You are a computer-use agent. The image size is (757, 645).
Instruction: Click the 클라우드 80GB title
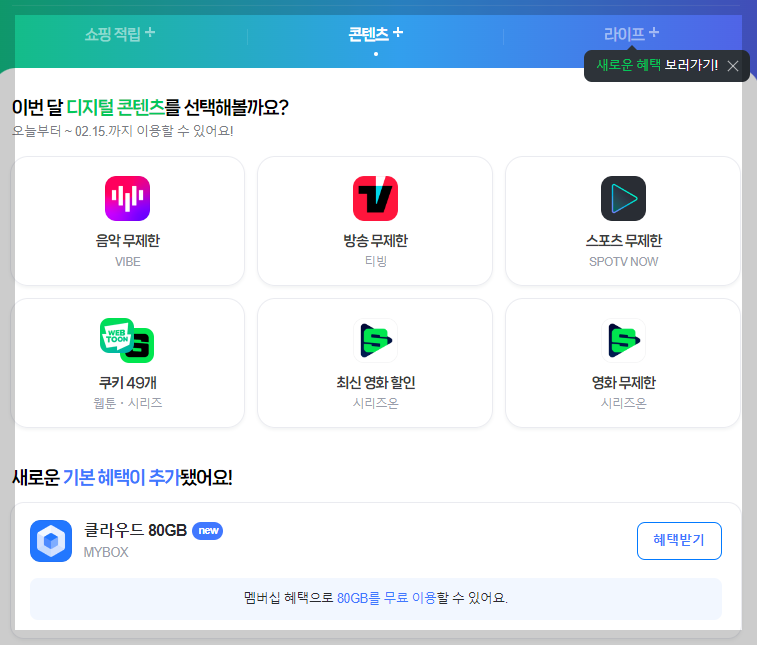click(136, 530)
